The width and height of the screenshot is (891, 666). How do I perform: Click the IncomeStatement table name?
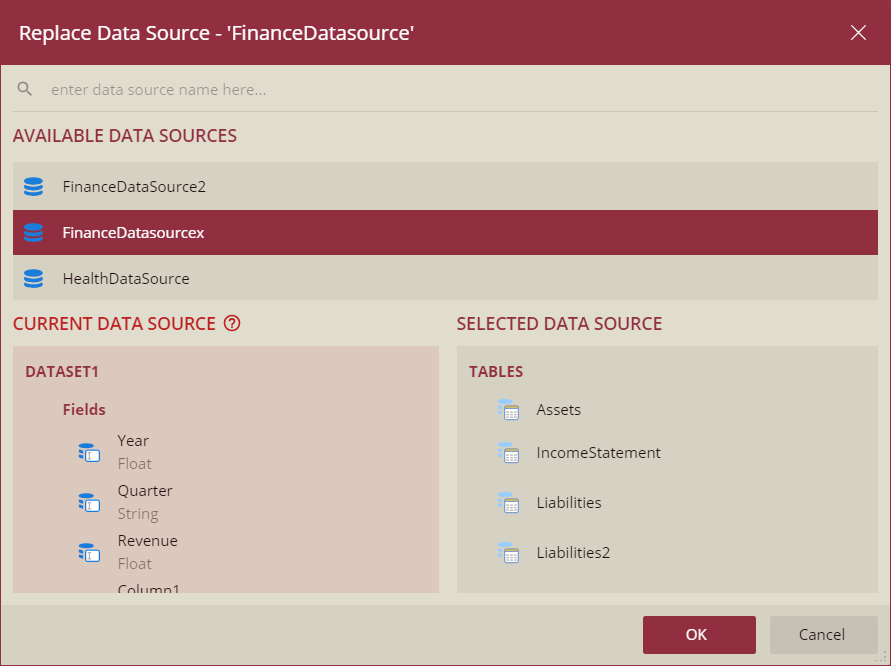tap(598, 453)
